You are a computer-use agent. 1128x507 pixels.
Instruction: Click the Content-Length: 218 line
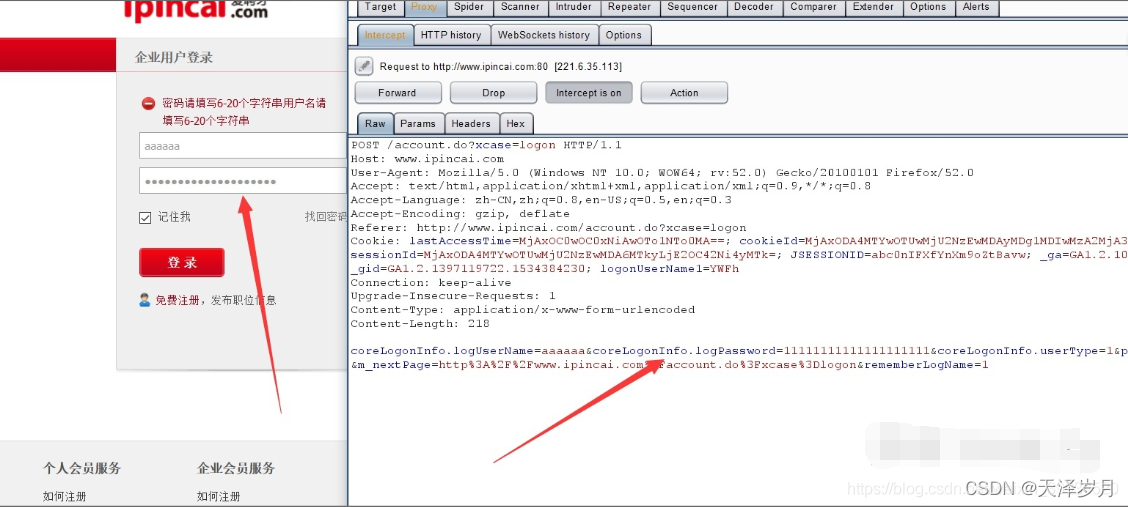coord(420,324)
